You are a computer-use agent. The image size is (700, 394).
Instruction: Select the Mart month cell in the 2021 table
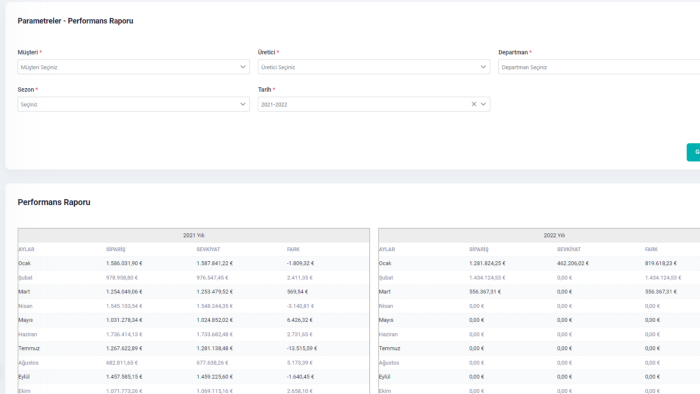click(24, 292)
